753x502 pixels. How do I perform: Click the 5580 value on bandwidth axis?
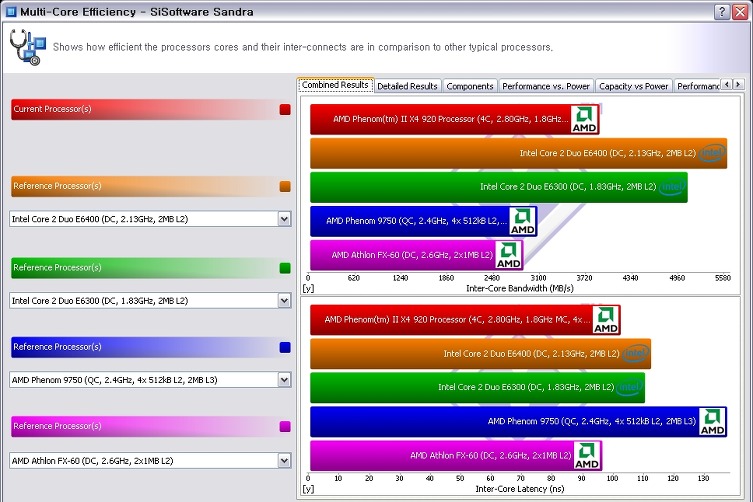pos(723,278)
